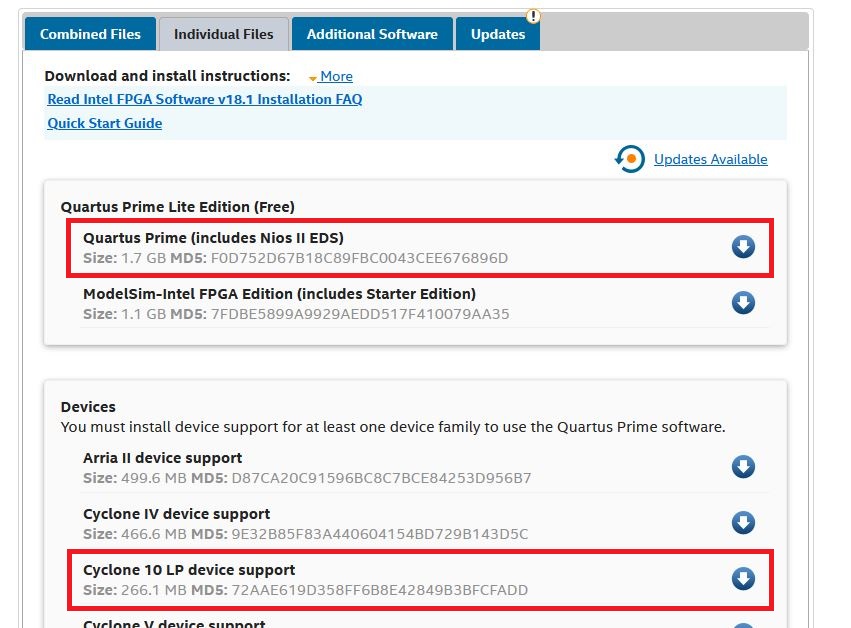The image size is (851, 628).
Task: Select the Individual Files tab
Action: coord(223,34)
